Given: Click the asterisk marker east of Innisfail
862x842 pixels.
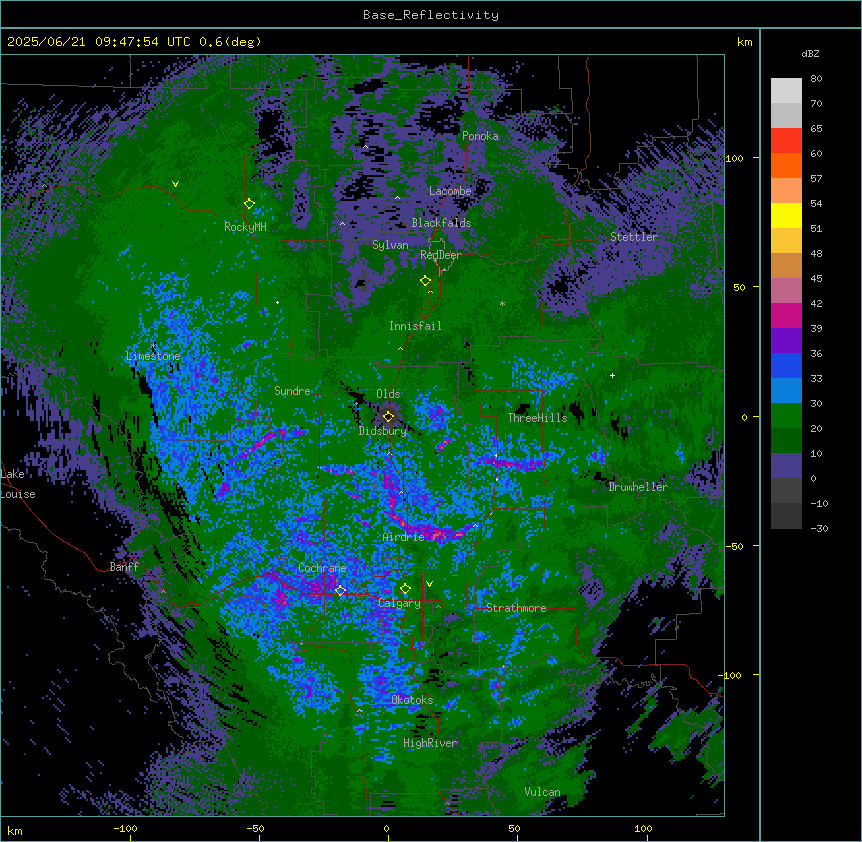Looking at the screenshot, I should point(502,303).
